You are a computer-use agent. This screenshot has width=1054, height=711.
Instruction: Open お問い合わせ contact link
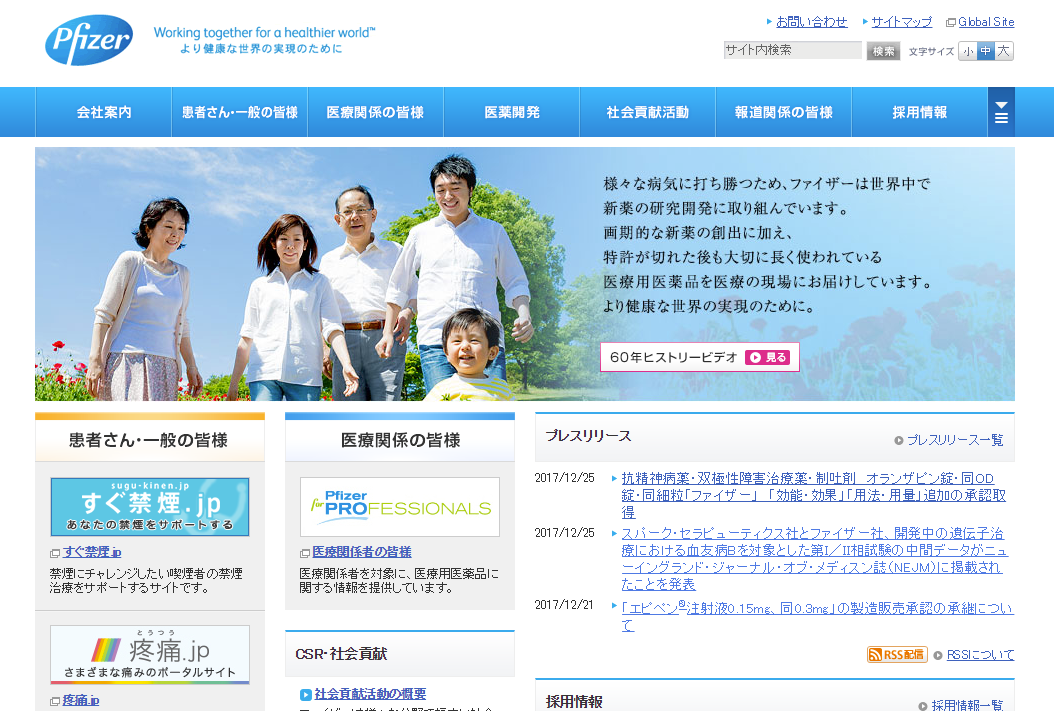click(811, 22)
